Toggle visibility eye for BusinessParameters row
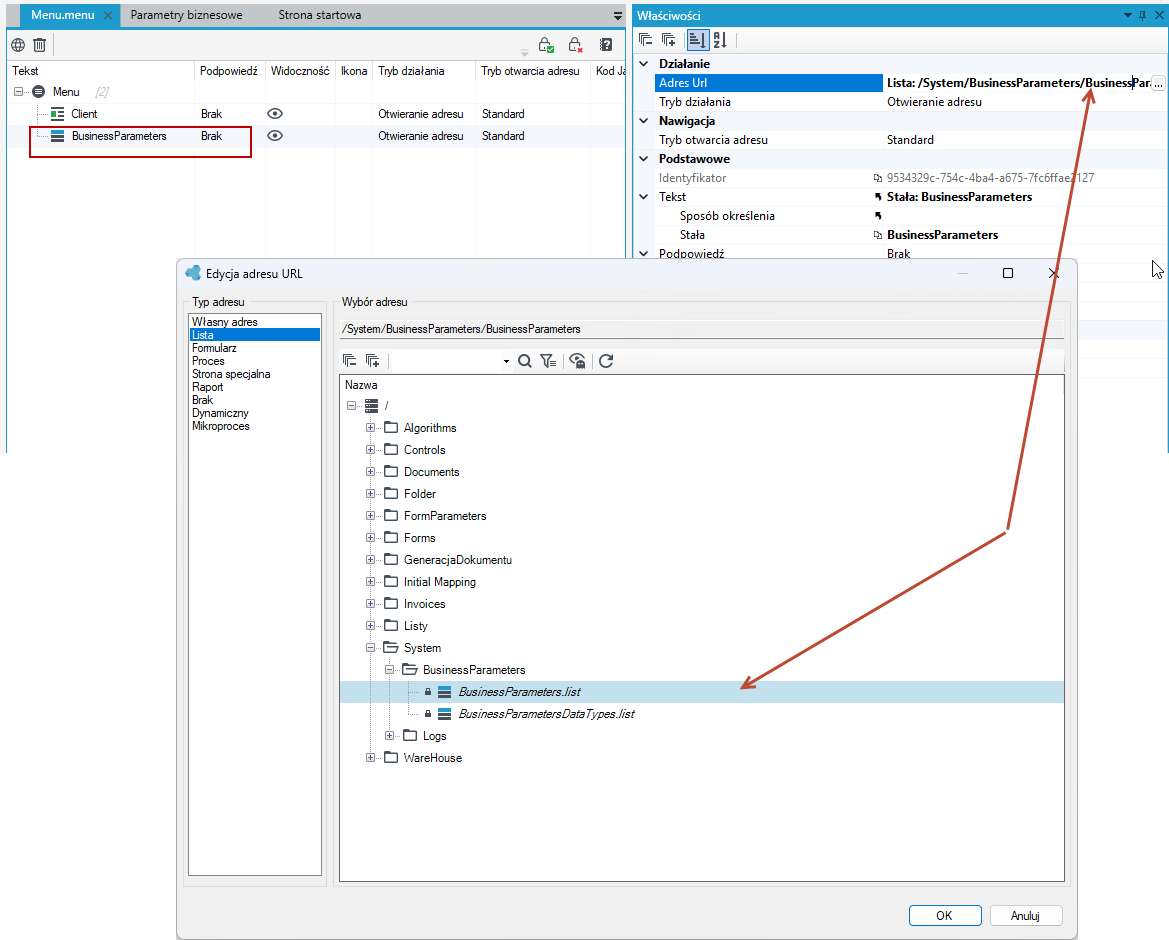This screenshot has width=1169, height=940. click(275, 136)
